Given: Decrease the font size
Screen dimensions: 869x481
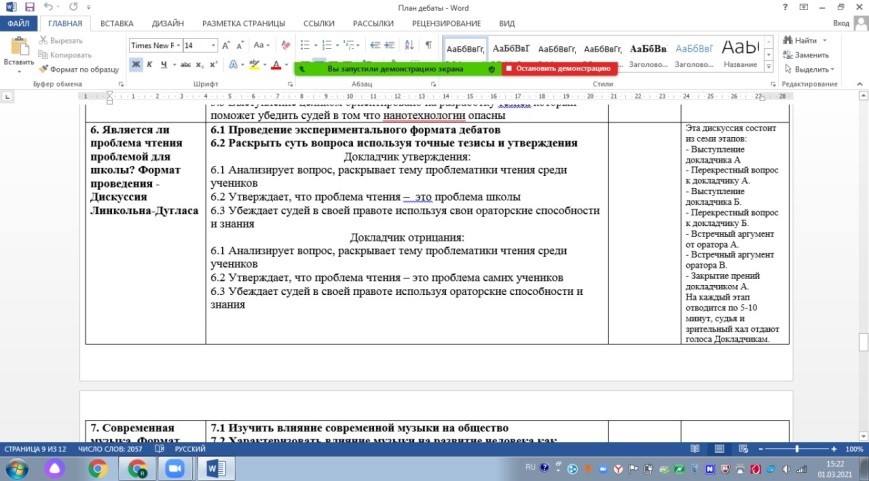Looking at the screenshot, I should click(240, 45).
